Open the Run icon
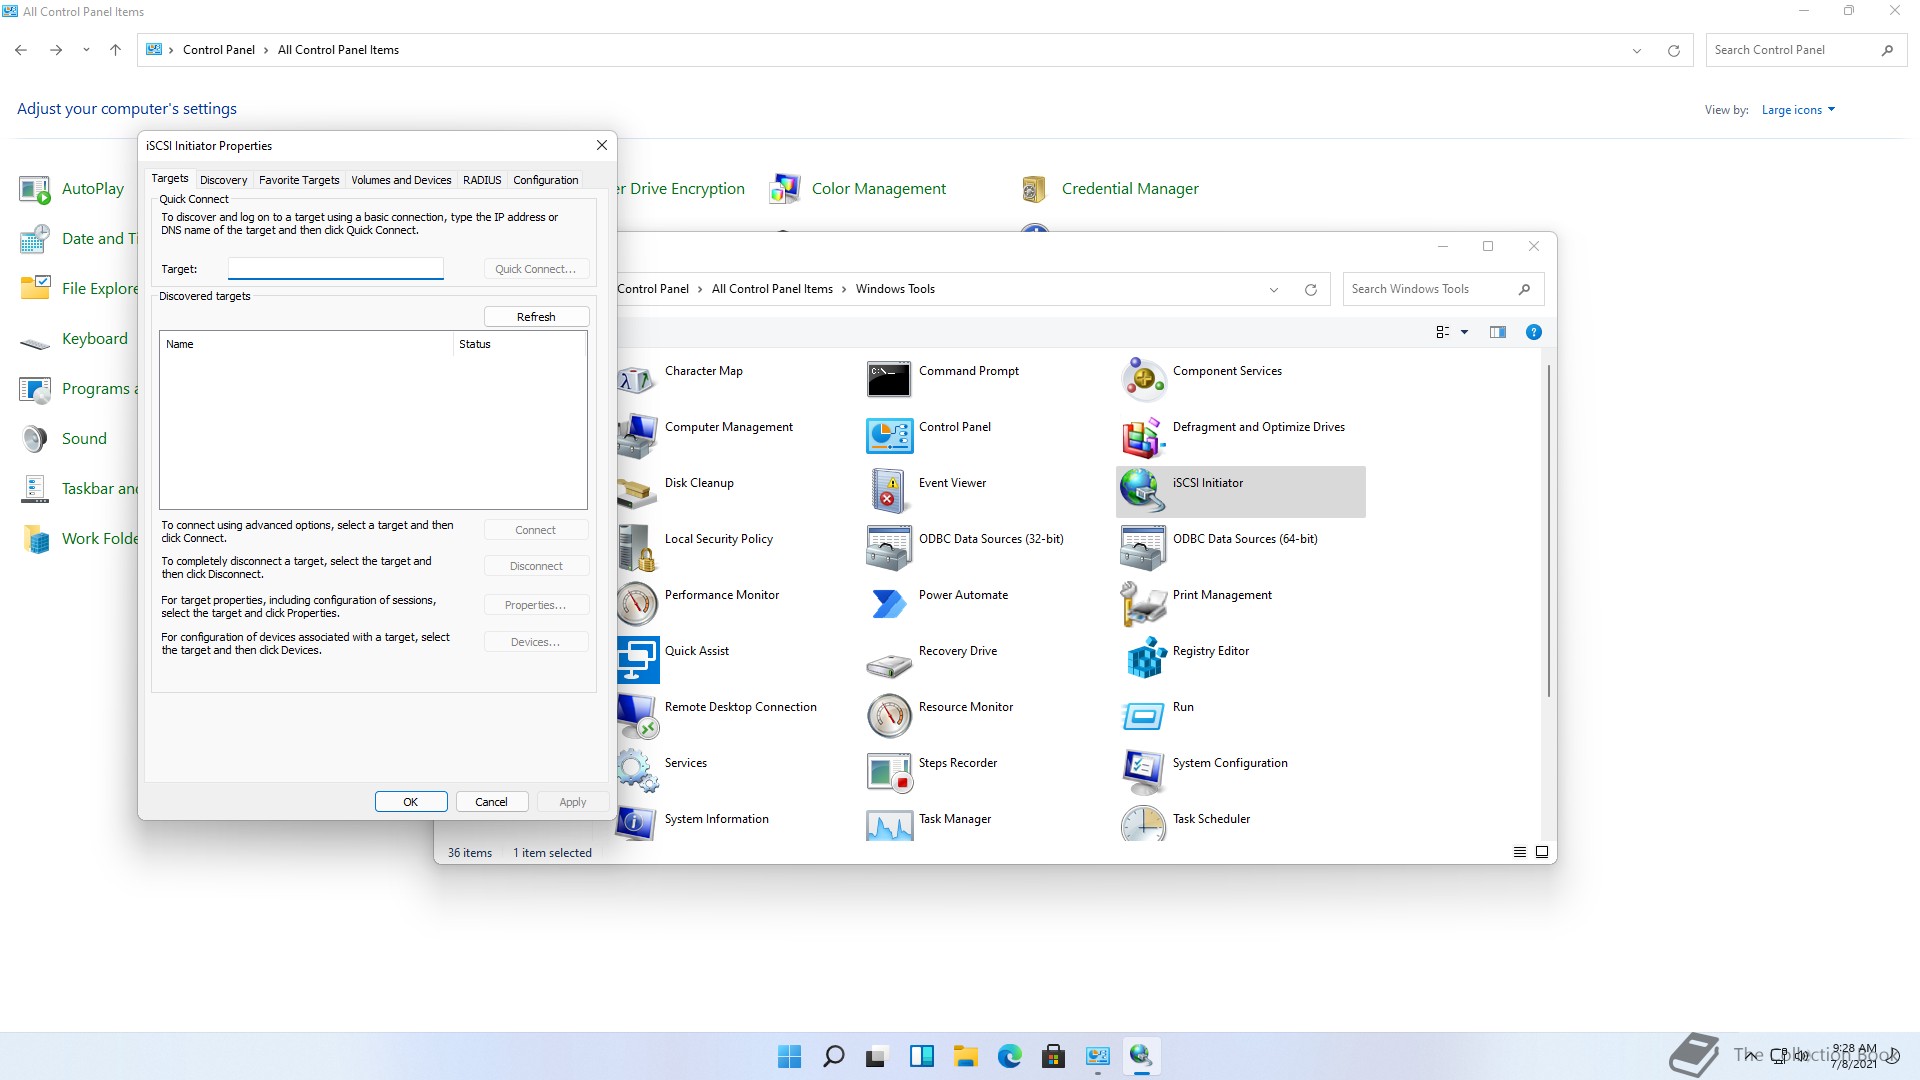Image resolution: width=1920 pixels, height=1080 pixels. [1143, 716]
